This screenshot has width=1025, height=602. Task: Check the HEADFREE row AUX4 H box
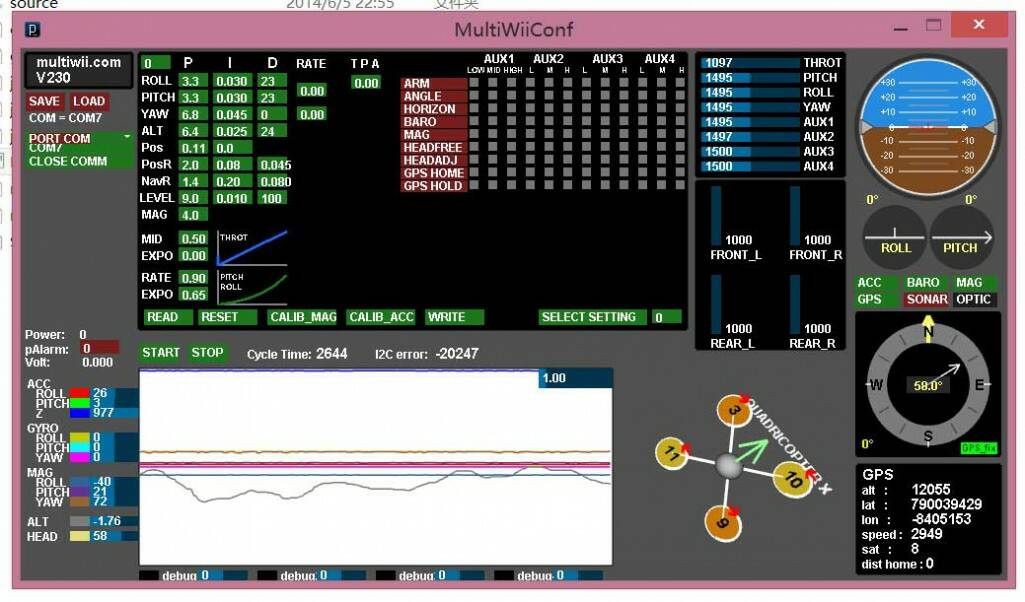pyautogui.click(x=681, y=147)
